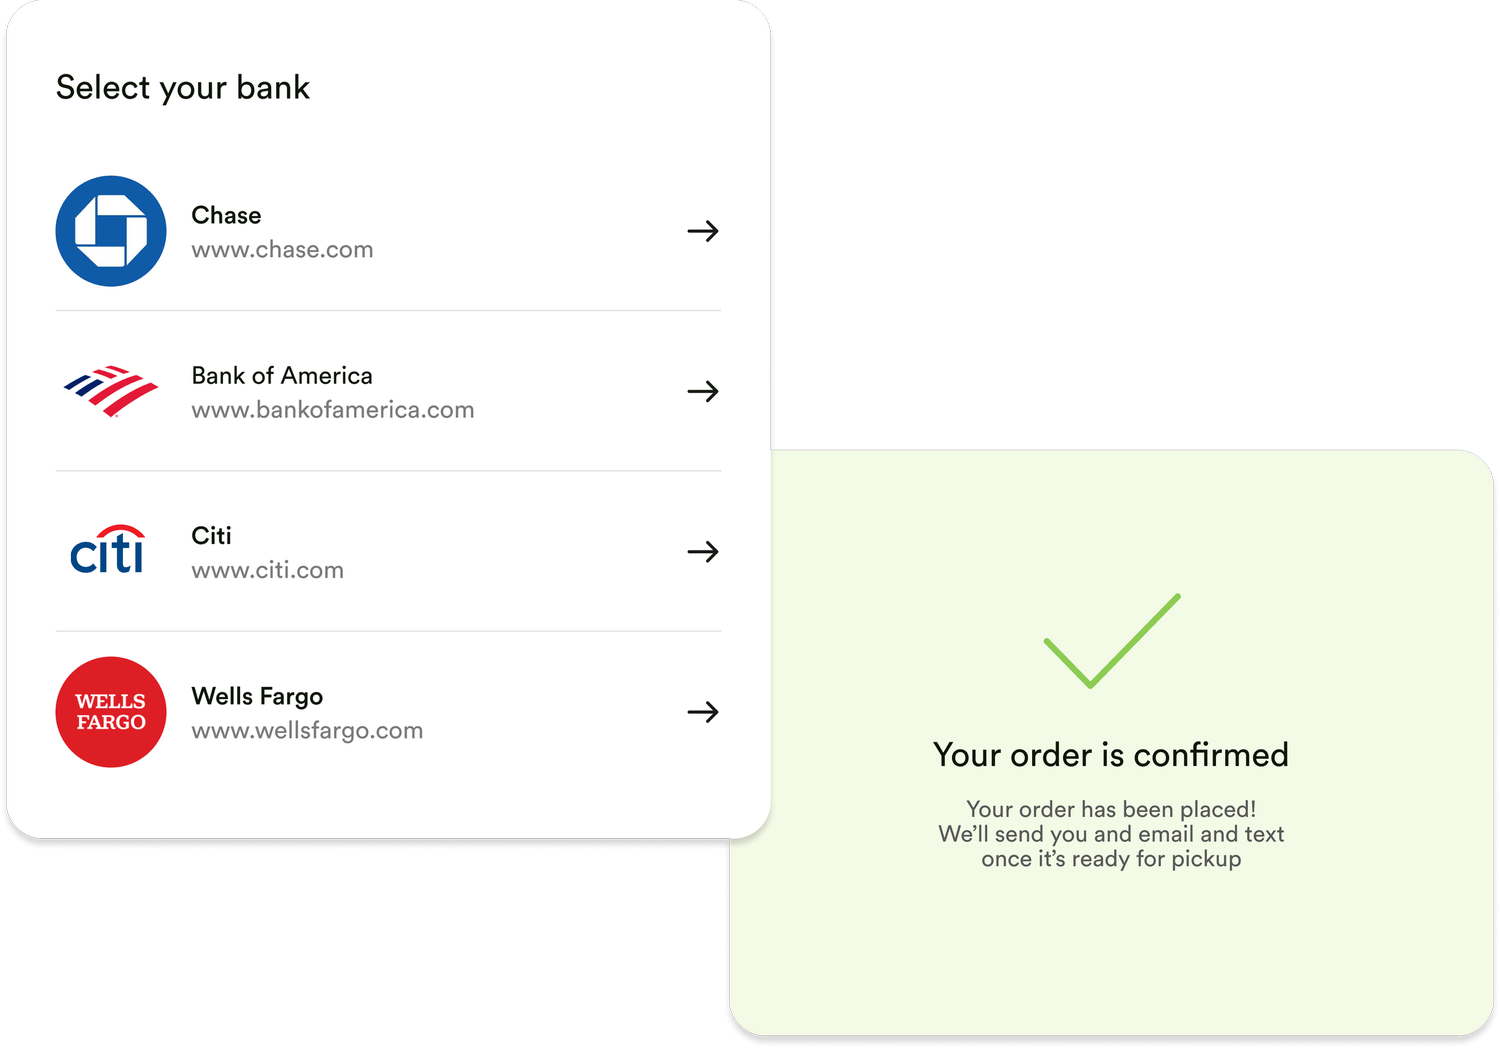Viewport: 1500px width, 1048px height.
Task: Tap the arrow beside Citi
Action: tap(703, 551)
